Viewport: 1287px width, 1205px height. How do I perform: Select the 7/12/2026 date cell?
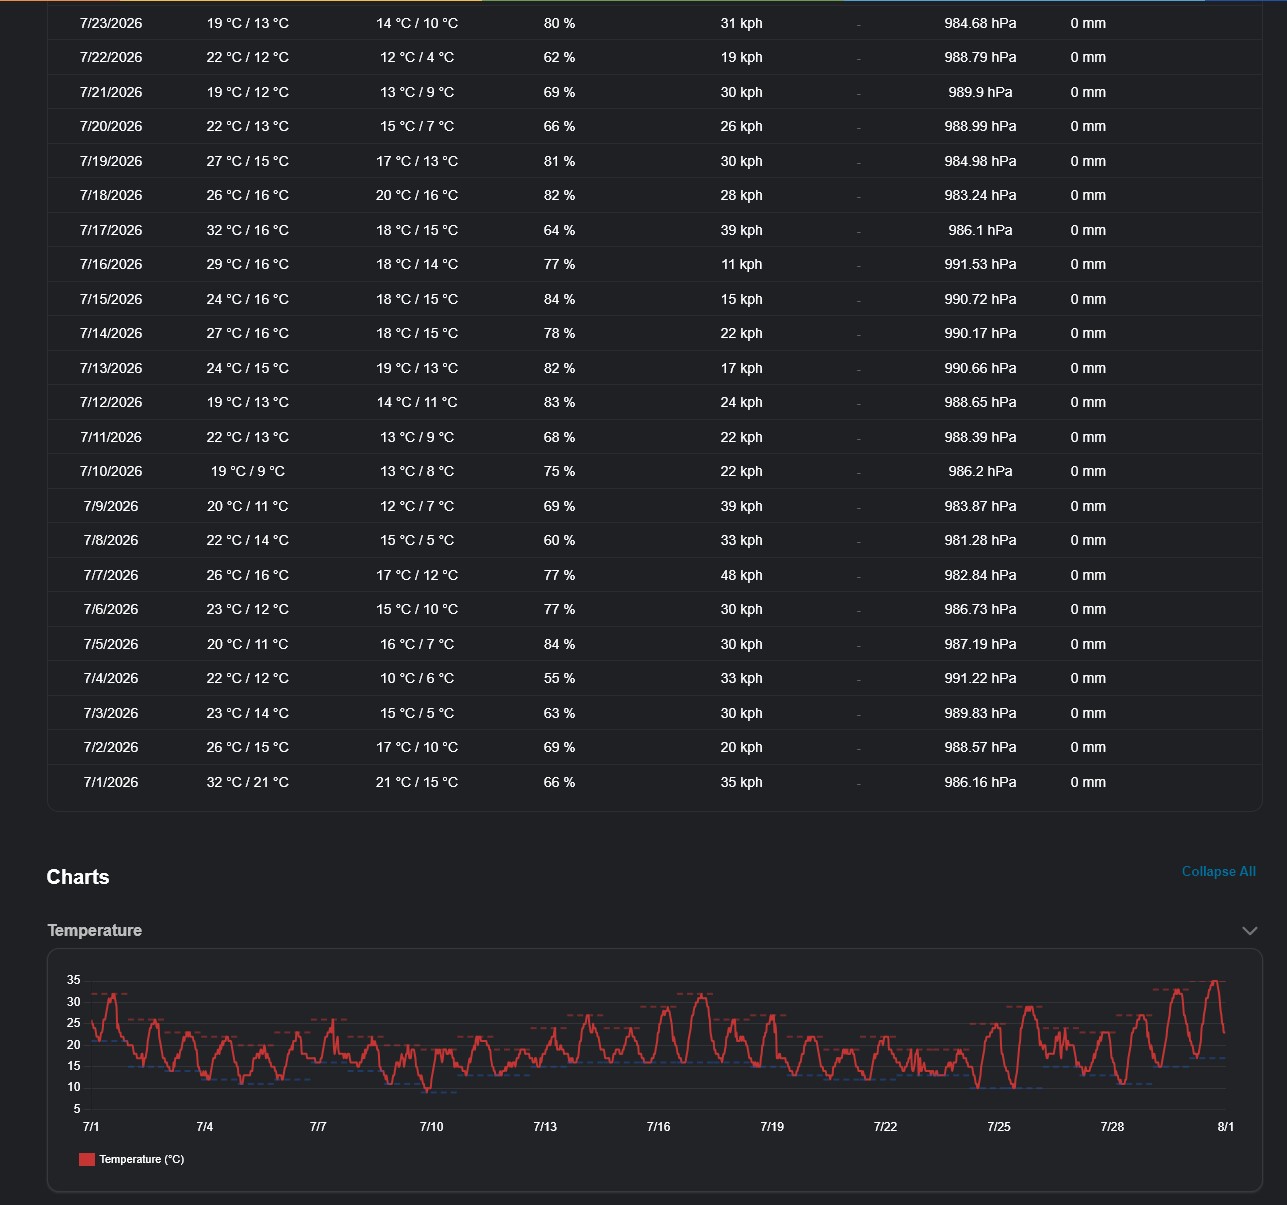pyautogui.click(x=111, y=402)
